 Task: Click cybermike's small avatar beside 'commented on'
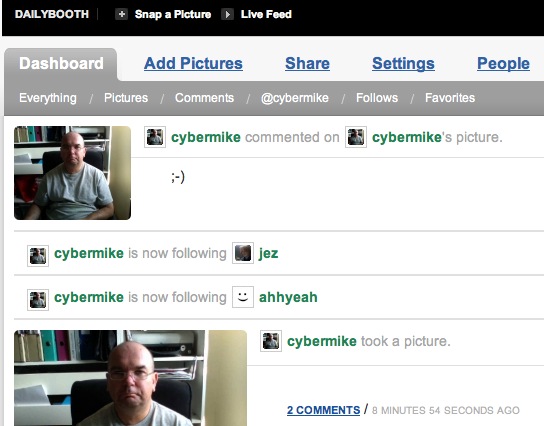point(155,137)
